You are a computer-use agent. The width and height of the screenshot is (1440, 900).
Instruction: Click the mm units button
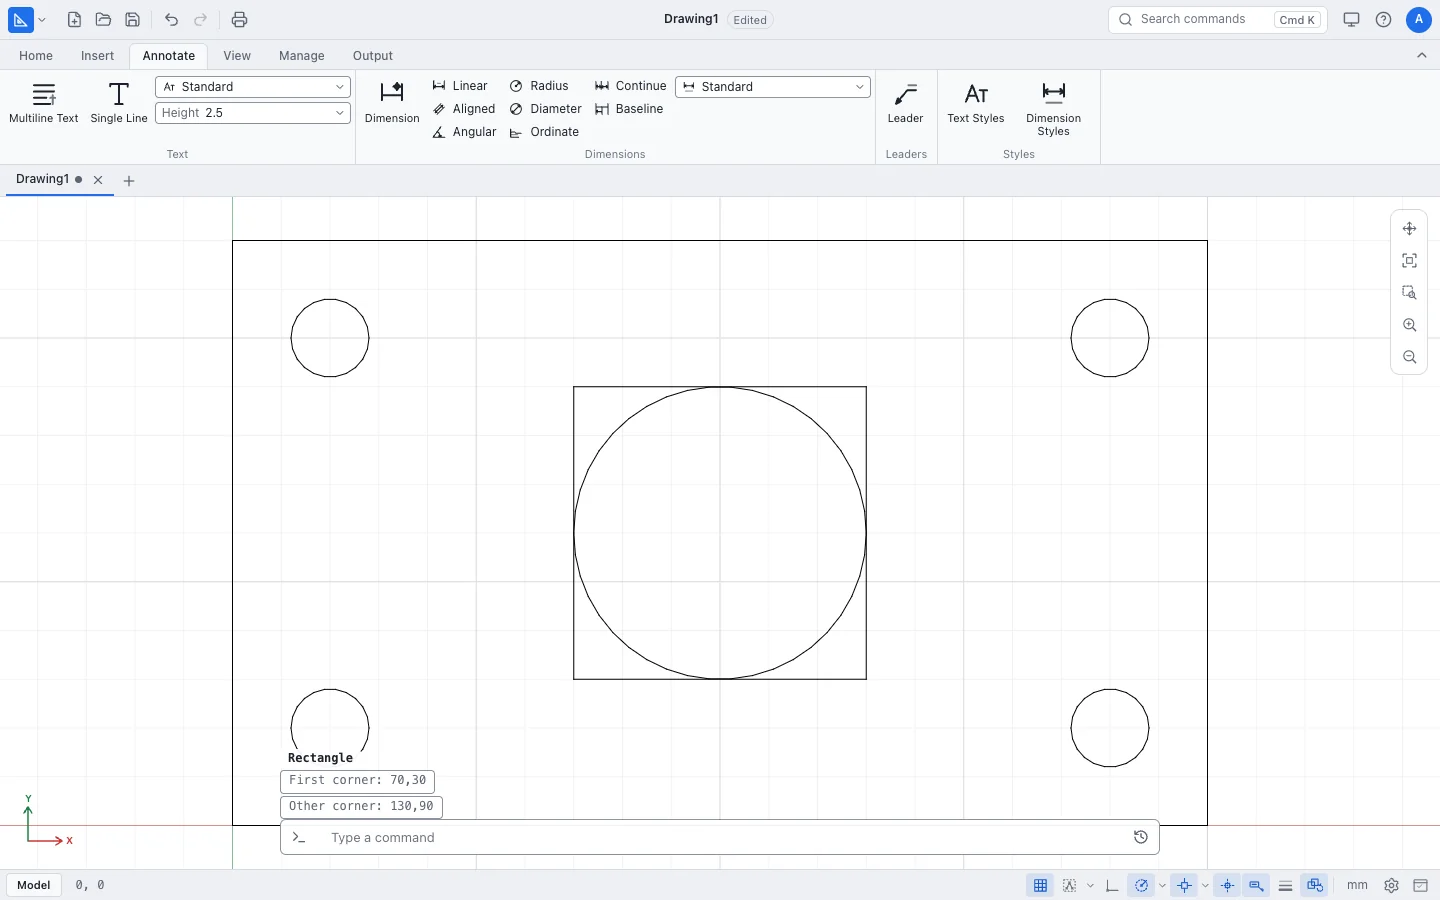click(1357, 885)
